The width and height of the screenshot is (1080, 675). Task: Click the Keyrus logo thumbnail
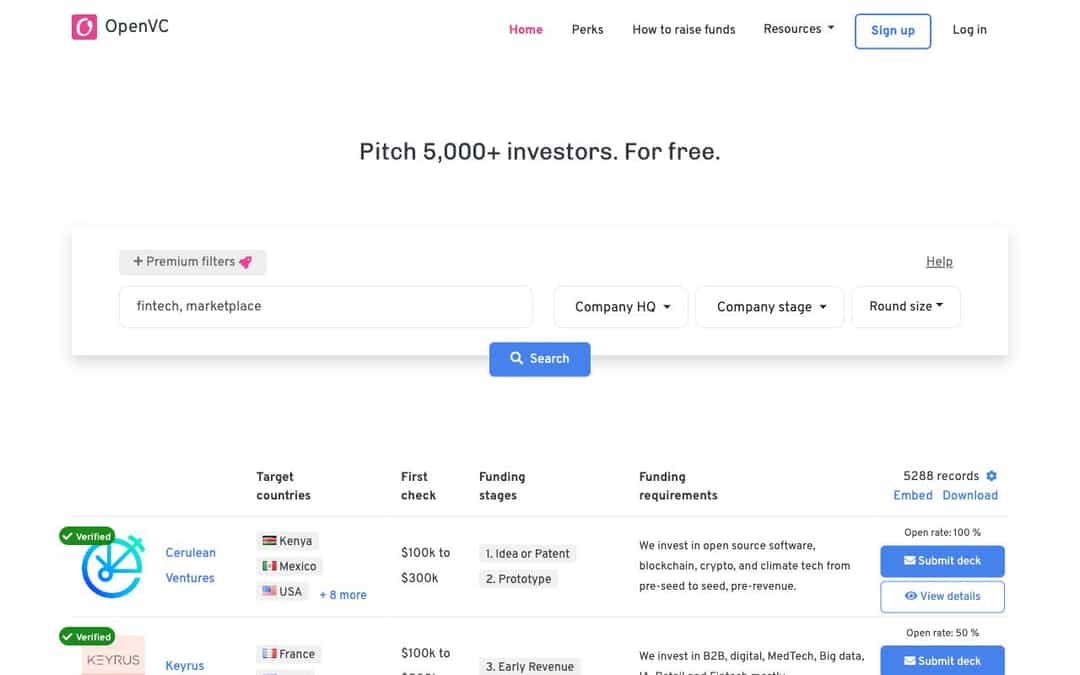click(111, 657)
